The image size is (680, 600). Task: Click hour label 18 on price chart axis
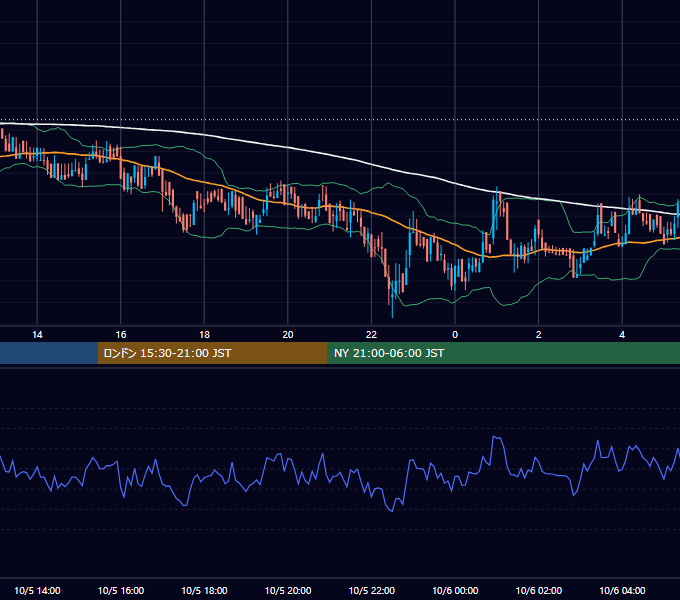coord(204,335)
